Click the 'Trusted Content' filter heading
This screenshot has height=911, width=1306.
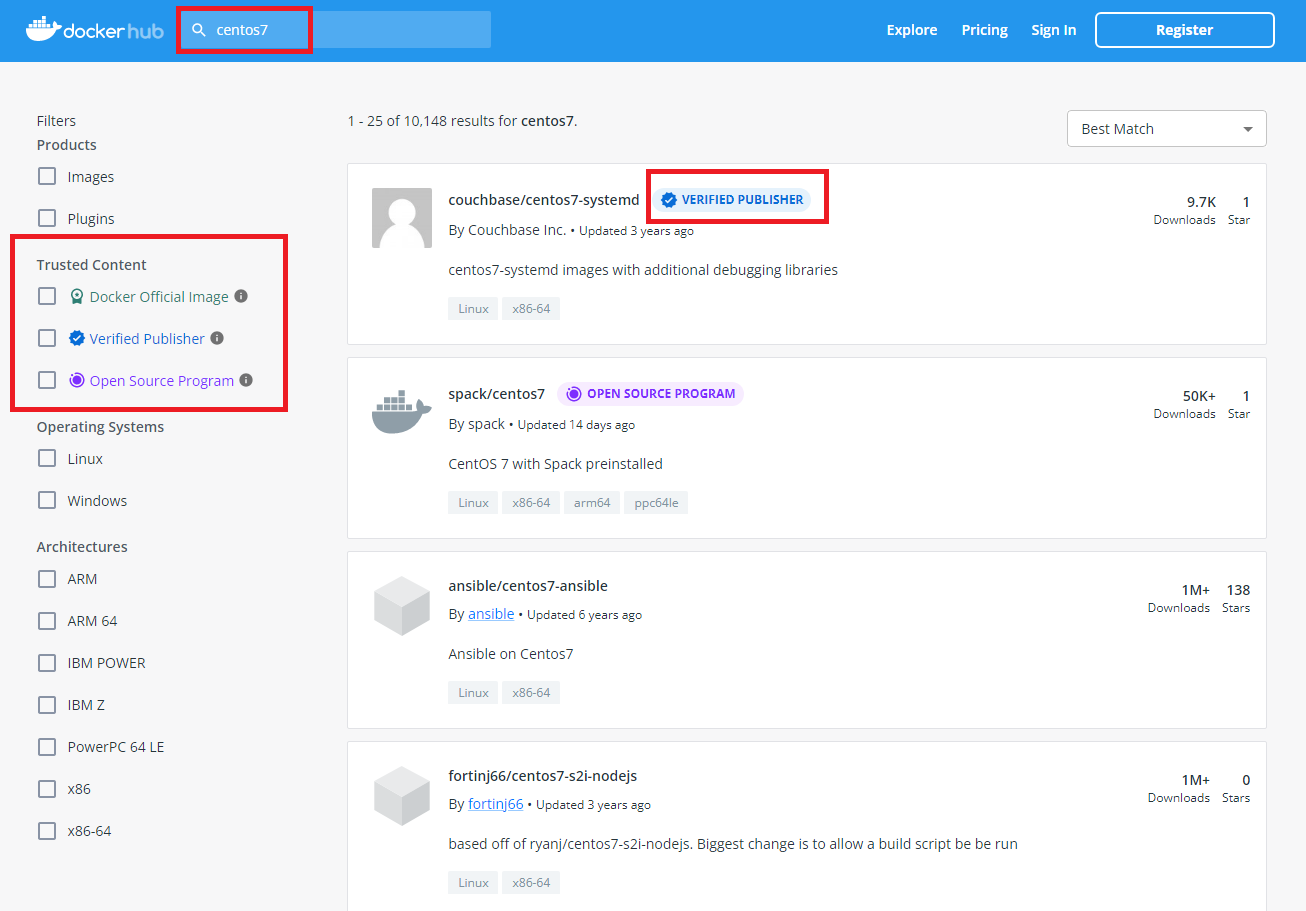click(x=92, y=265)
